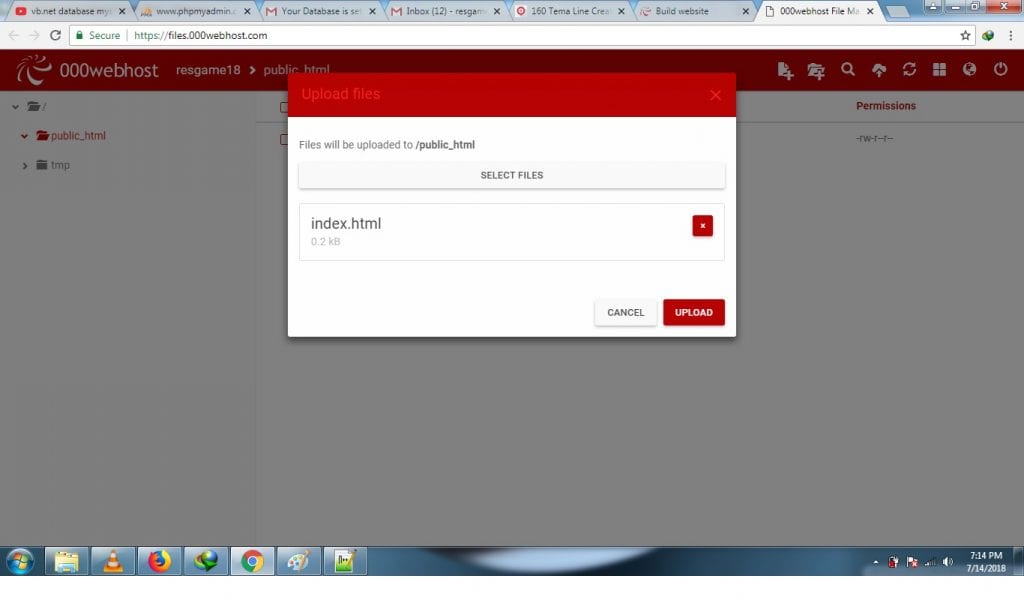This screenshot has width=1024, height=600.
Task: Open Chrome three-dot menu
Action: coord(1010,35)
